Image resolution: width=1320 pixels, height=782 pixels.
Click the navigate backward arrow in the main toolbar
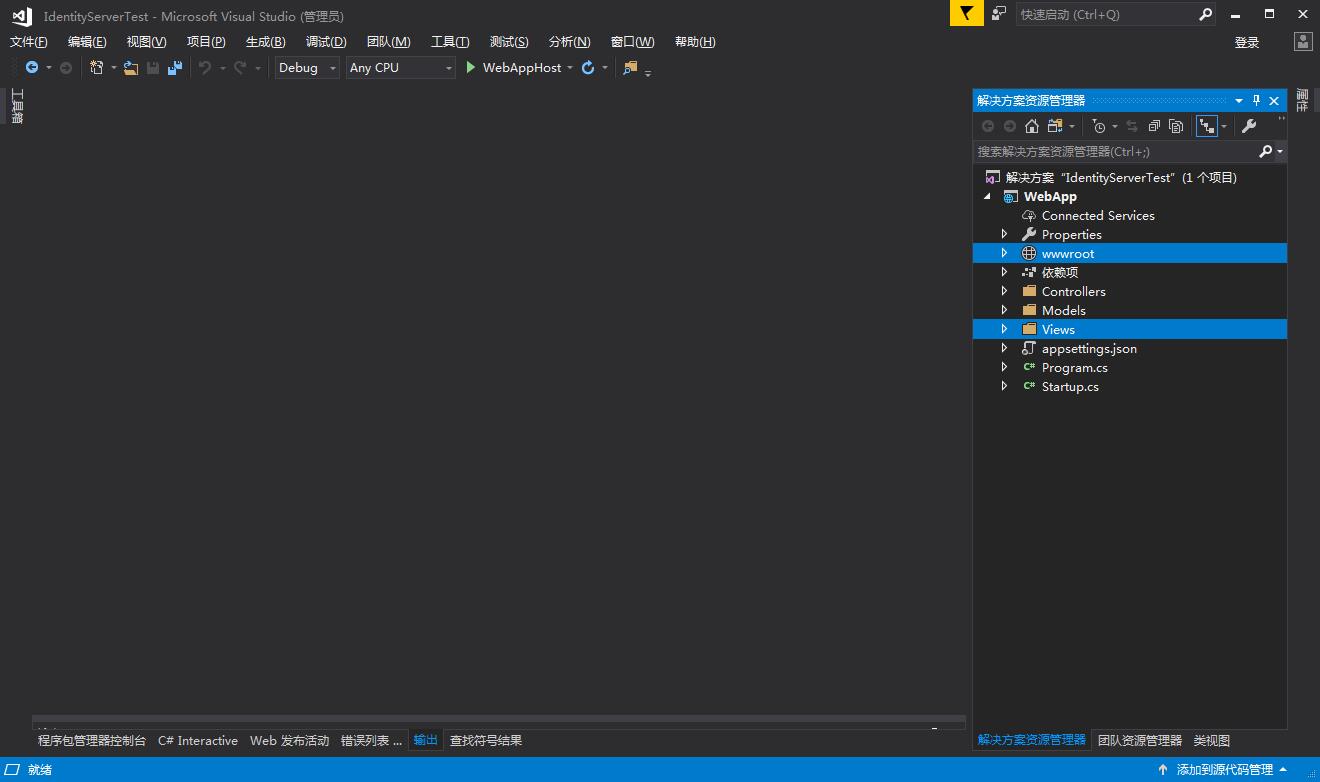click(32, 68)
